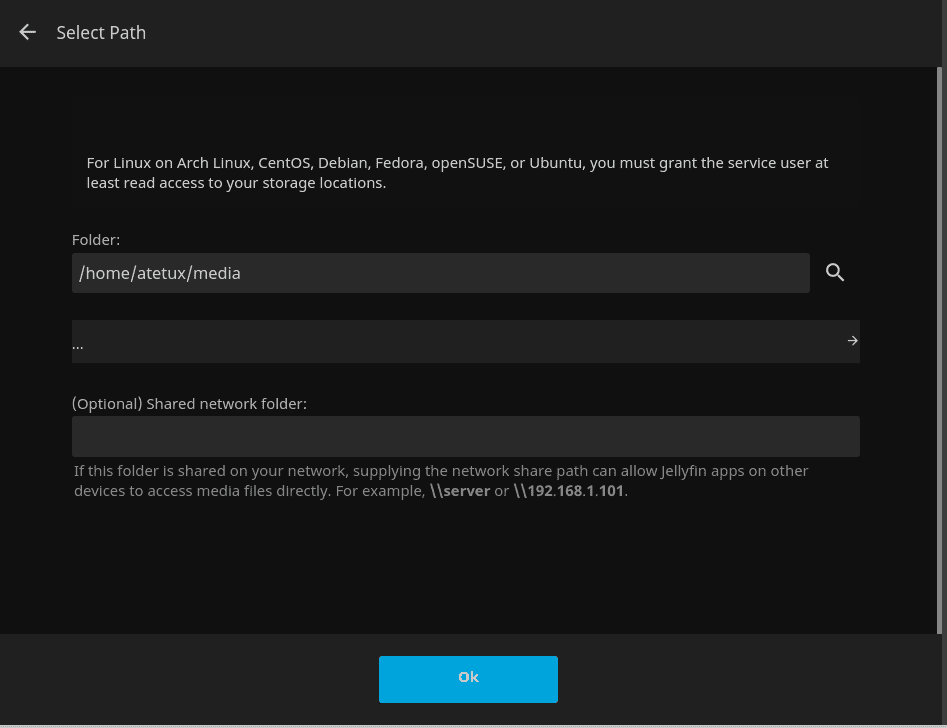Viewport: 947px width, 728px height.
Task: Click the right arrow on the parent row
Action: click(852, 341)
